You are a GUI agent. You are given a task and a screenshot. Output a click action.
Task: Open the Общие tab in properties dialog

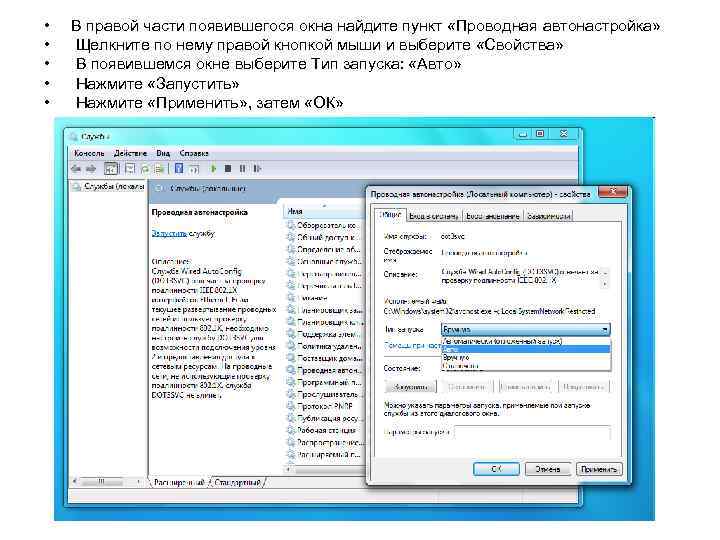tap(391, 215)
